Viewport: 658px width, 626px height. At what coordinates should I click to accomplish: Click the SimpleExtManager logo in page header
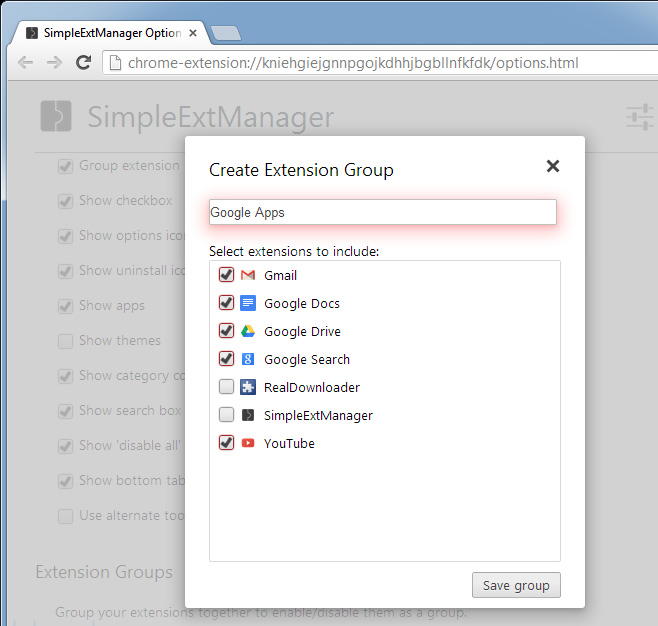tap(56, 116)
